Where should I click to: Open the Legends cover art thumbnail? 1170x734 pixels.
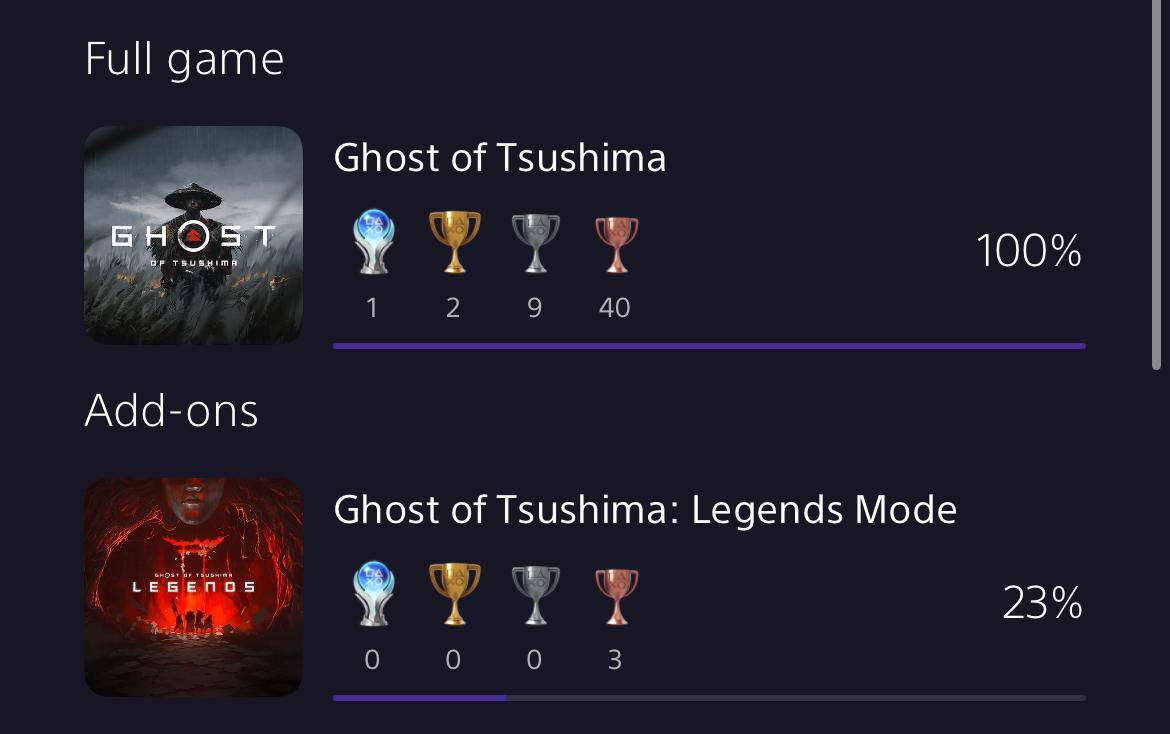[x=193, y=587]
